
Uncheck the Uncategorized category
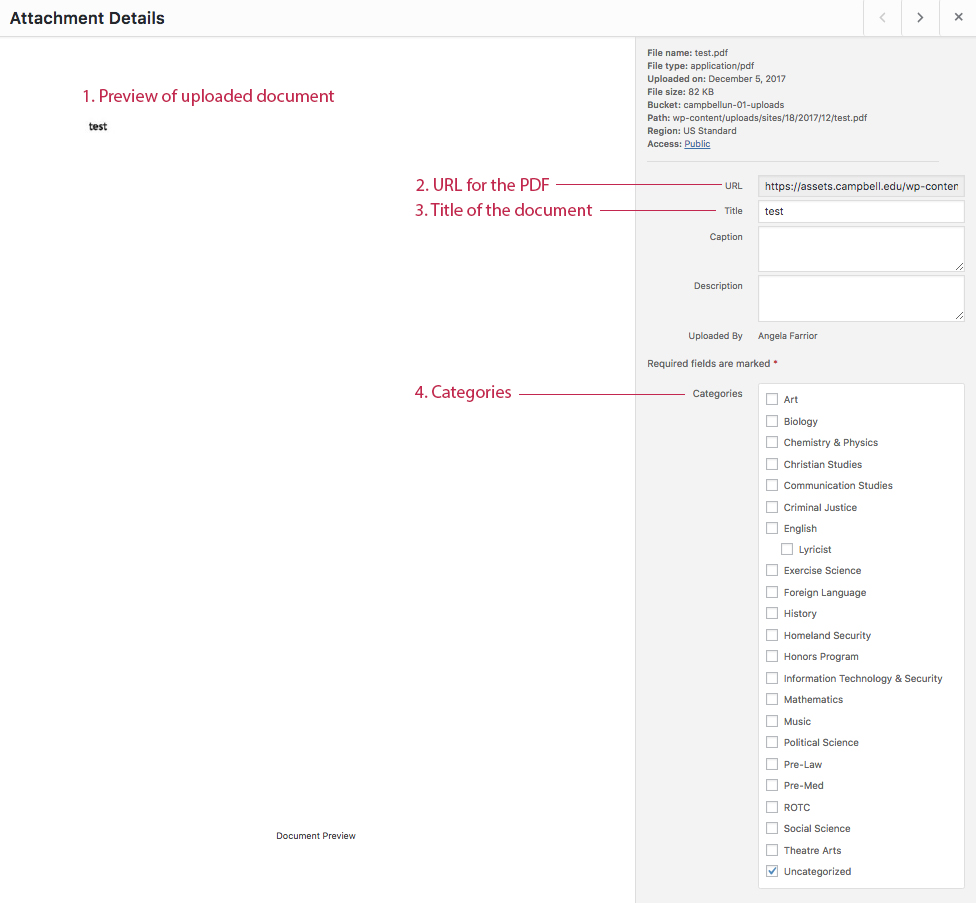click(772, 871)
